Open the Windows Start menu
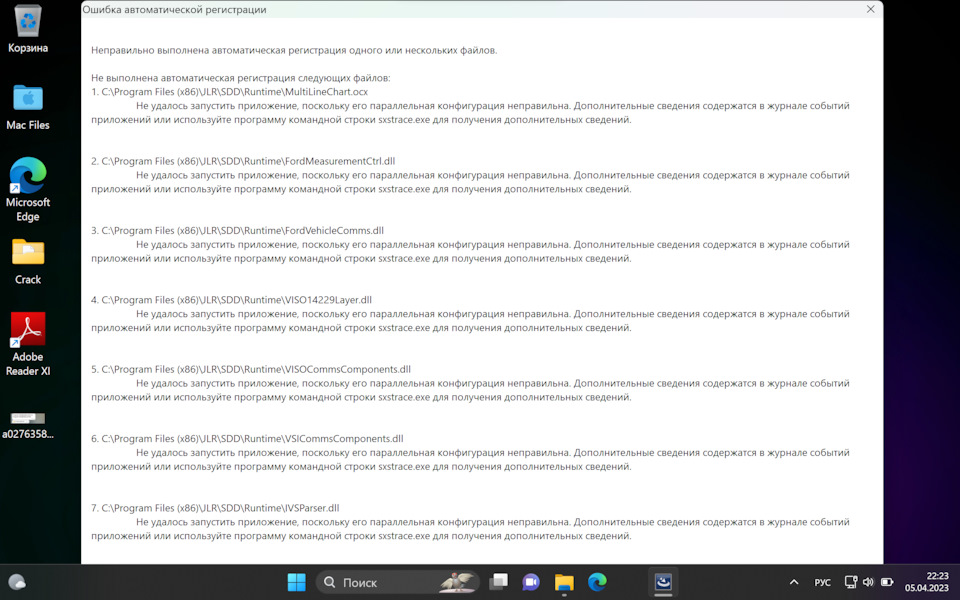960x600 pixels. [x=297, y=582]
